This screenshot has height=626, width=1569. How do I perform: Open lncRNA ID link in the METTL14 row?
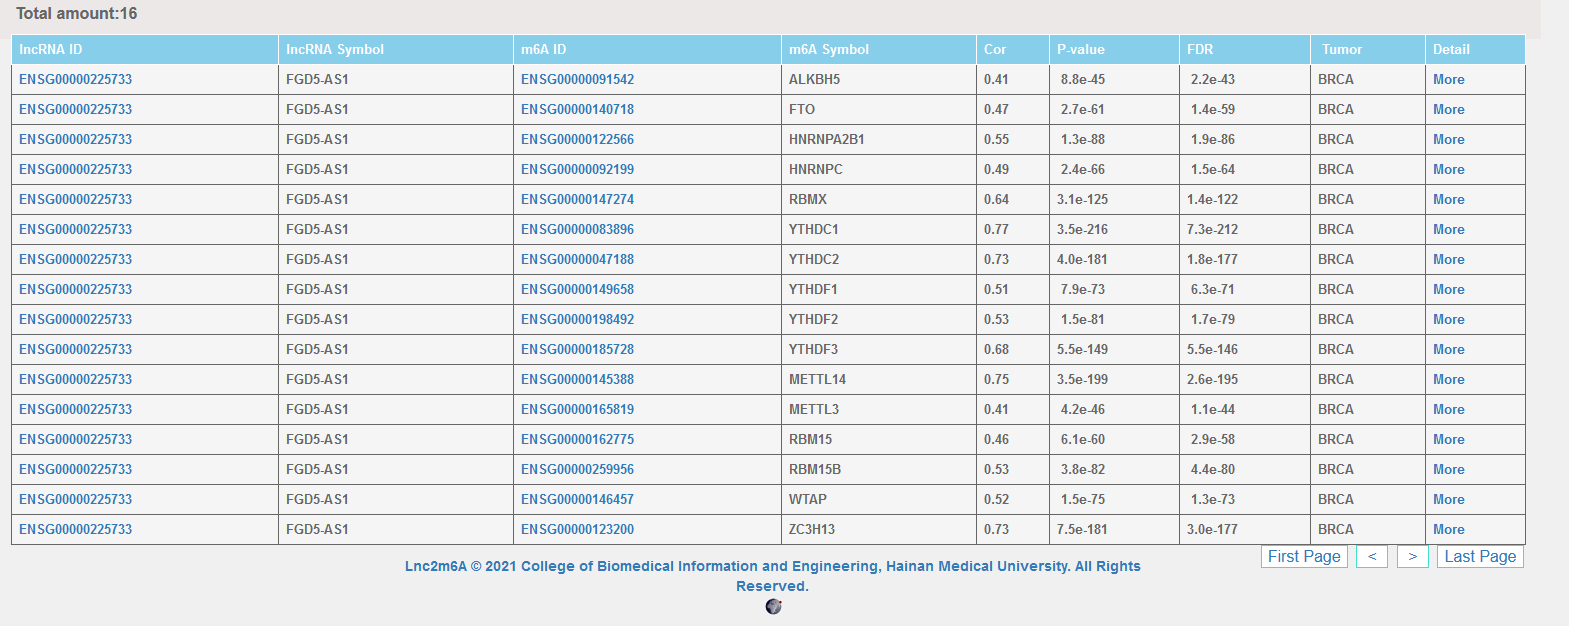(75, 379)
